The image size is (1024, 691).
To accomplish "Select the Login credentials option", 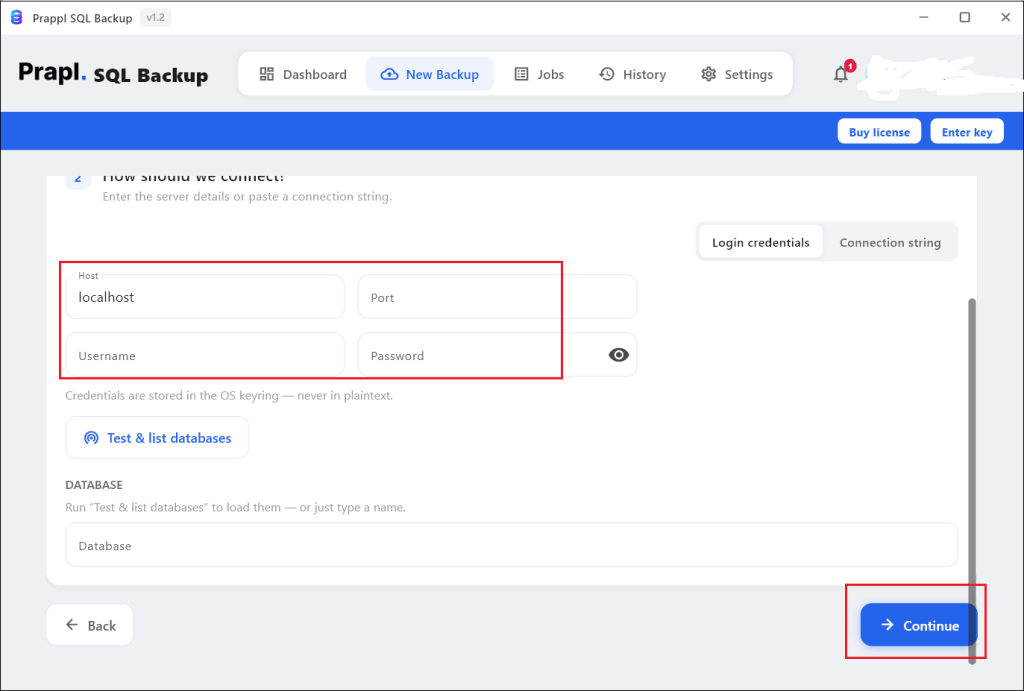I will [x=761, y=242].
